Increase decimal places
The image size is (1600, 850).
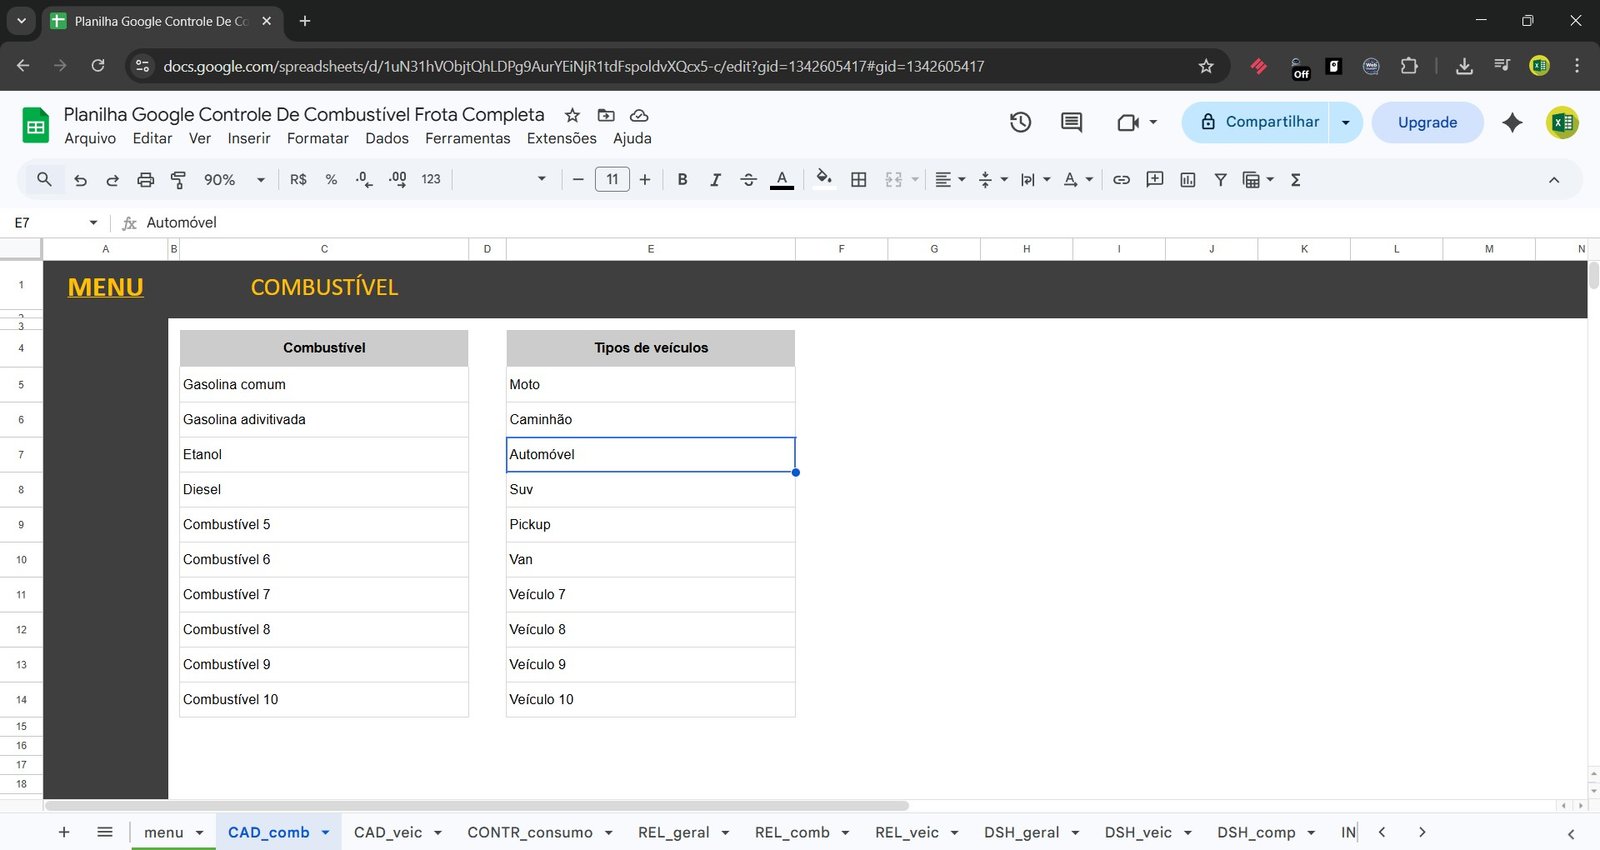(397, 180)
